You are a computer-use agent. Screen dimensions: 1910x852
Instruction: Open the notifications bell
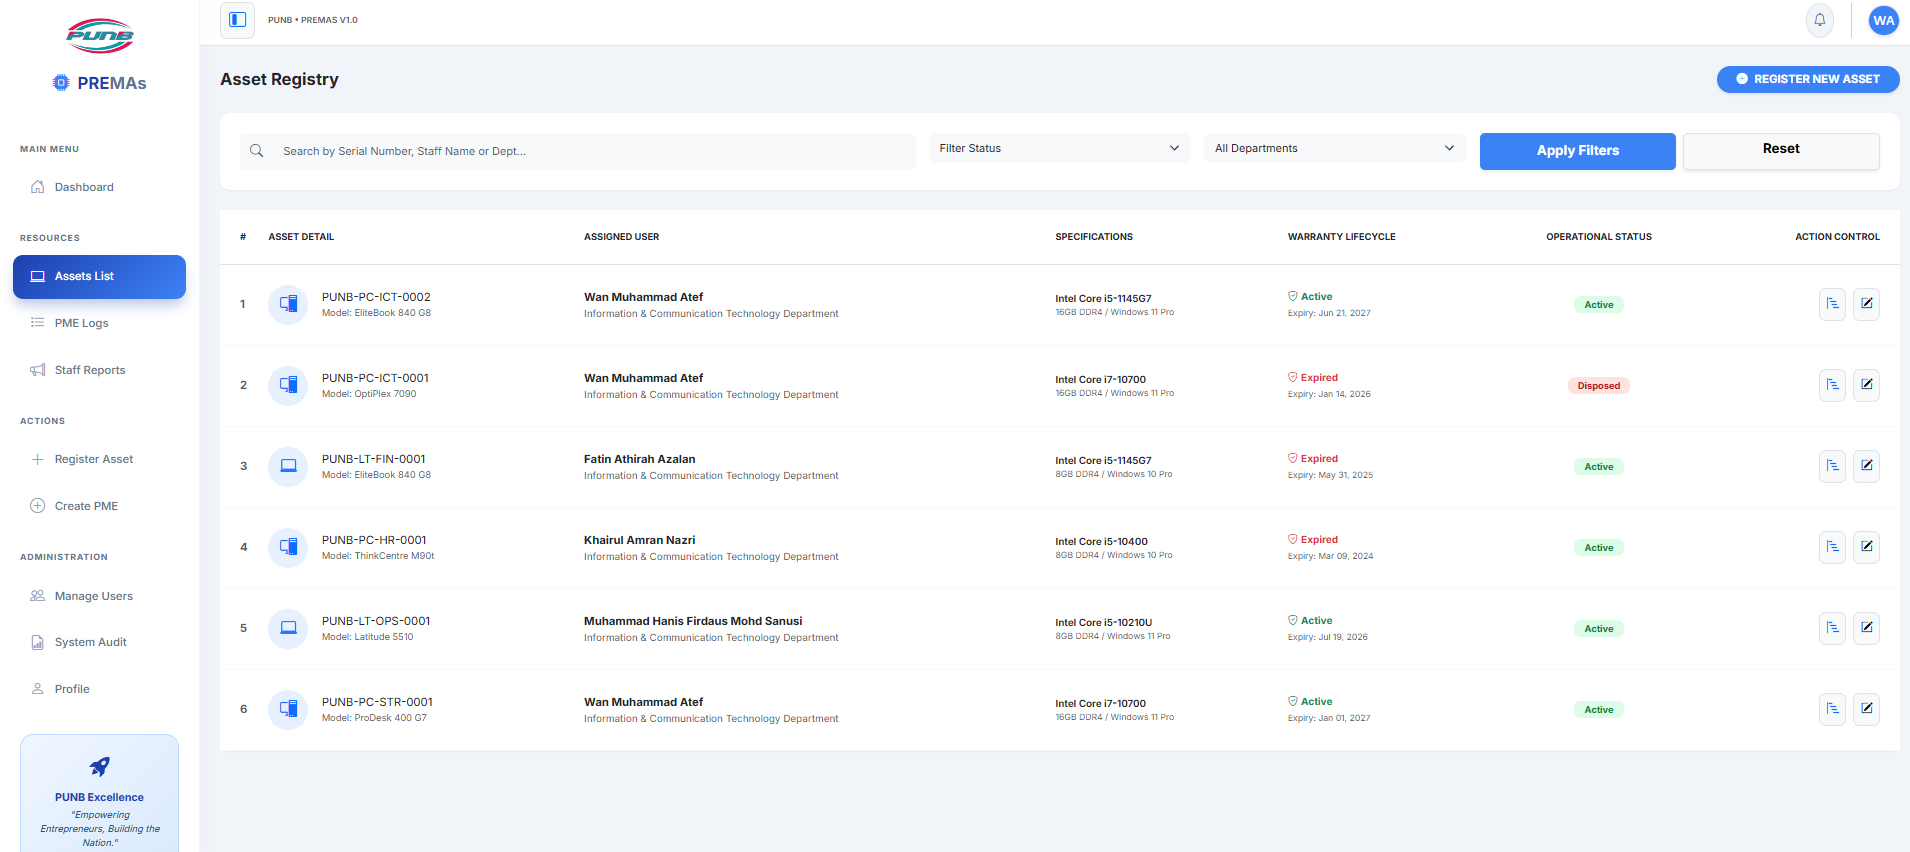(x=1820, y=20)
